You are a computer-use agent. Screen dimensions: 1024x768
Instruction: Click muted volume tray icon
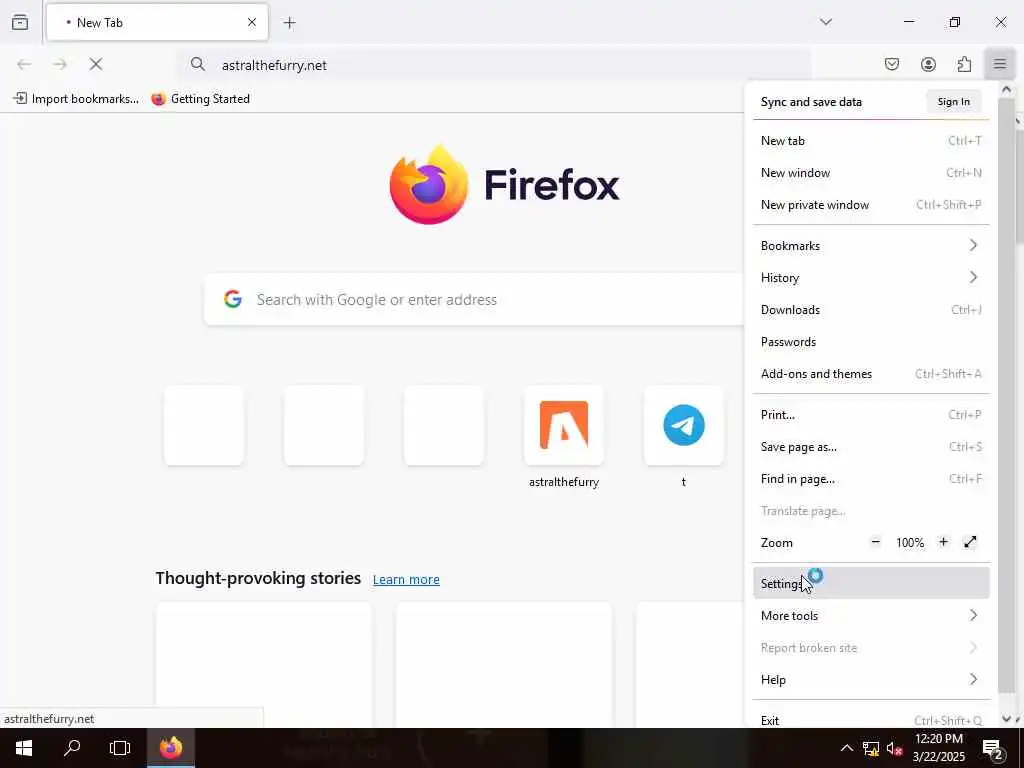click(895, 748)
